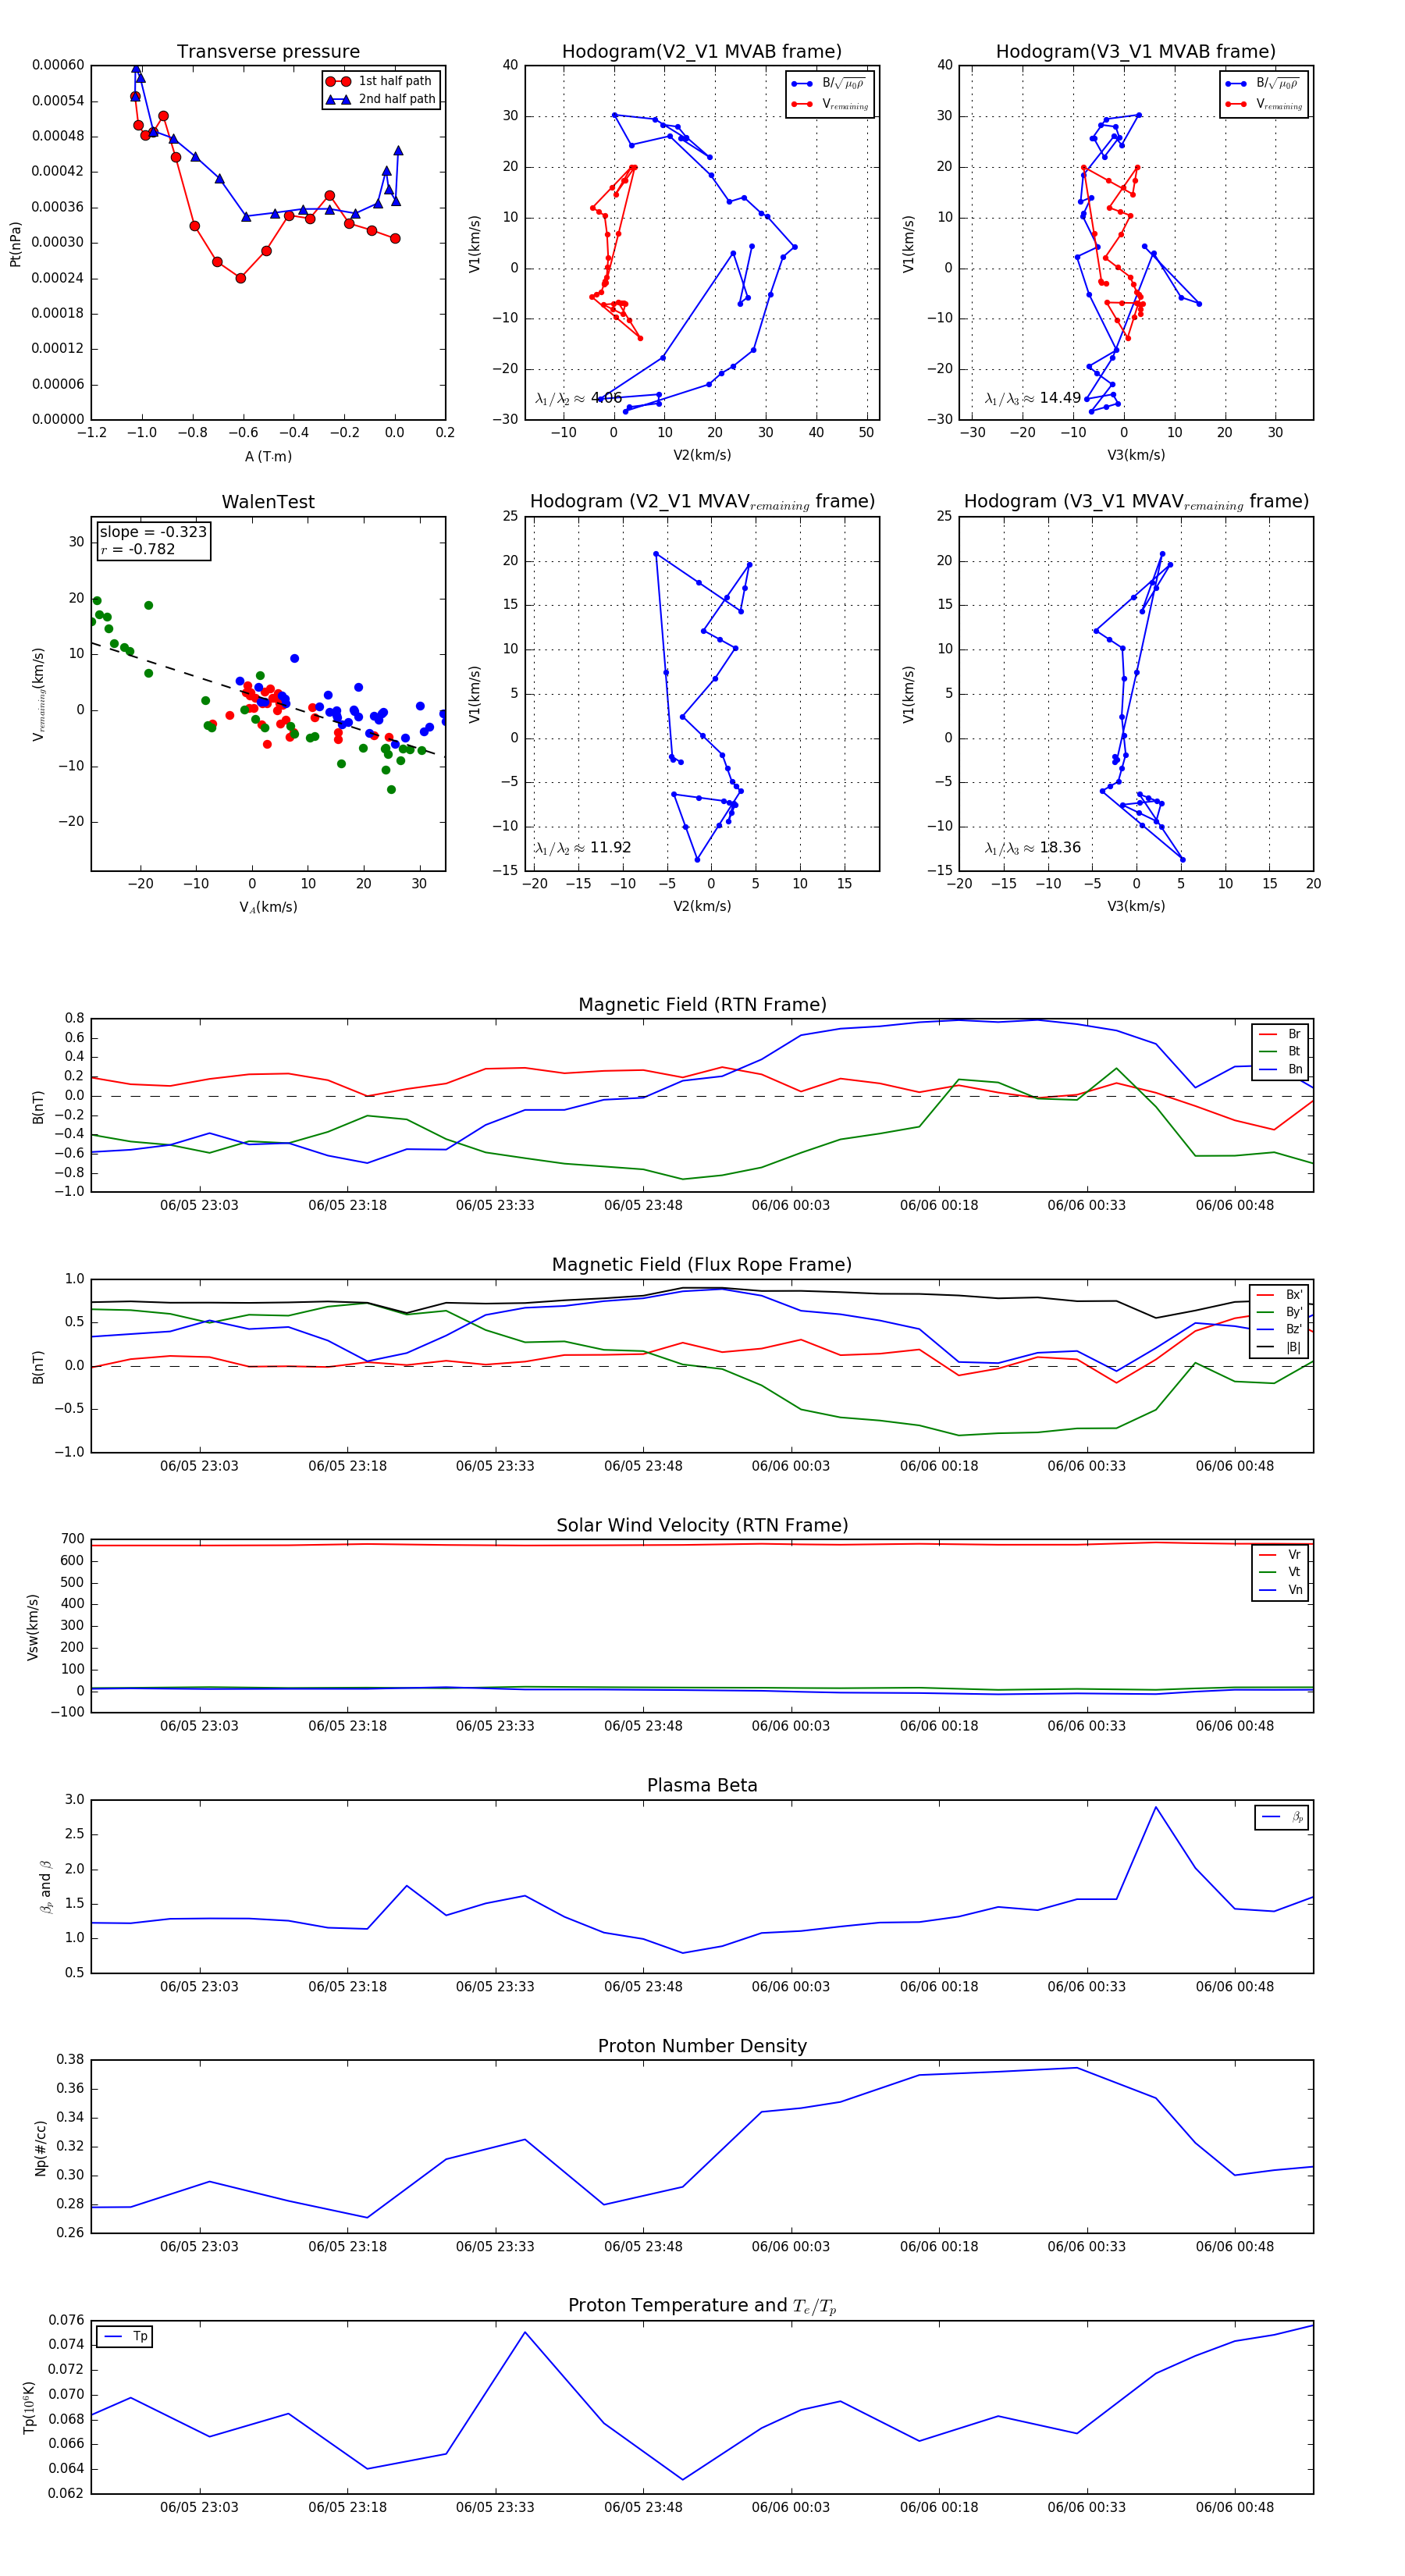This screenshot has height=2576, width=1405.
Task: Select the "Bn" legend entry
Action: click(x=1280, y=1069)
